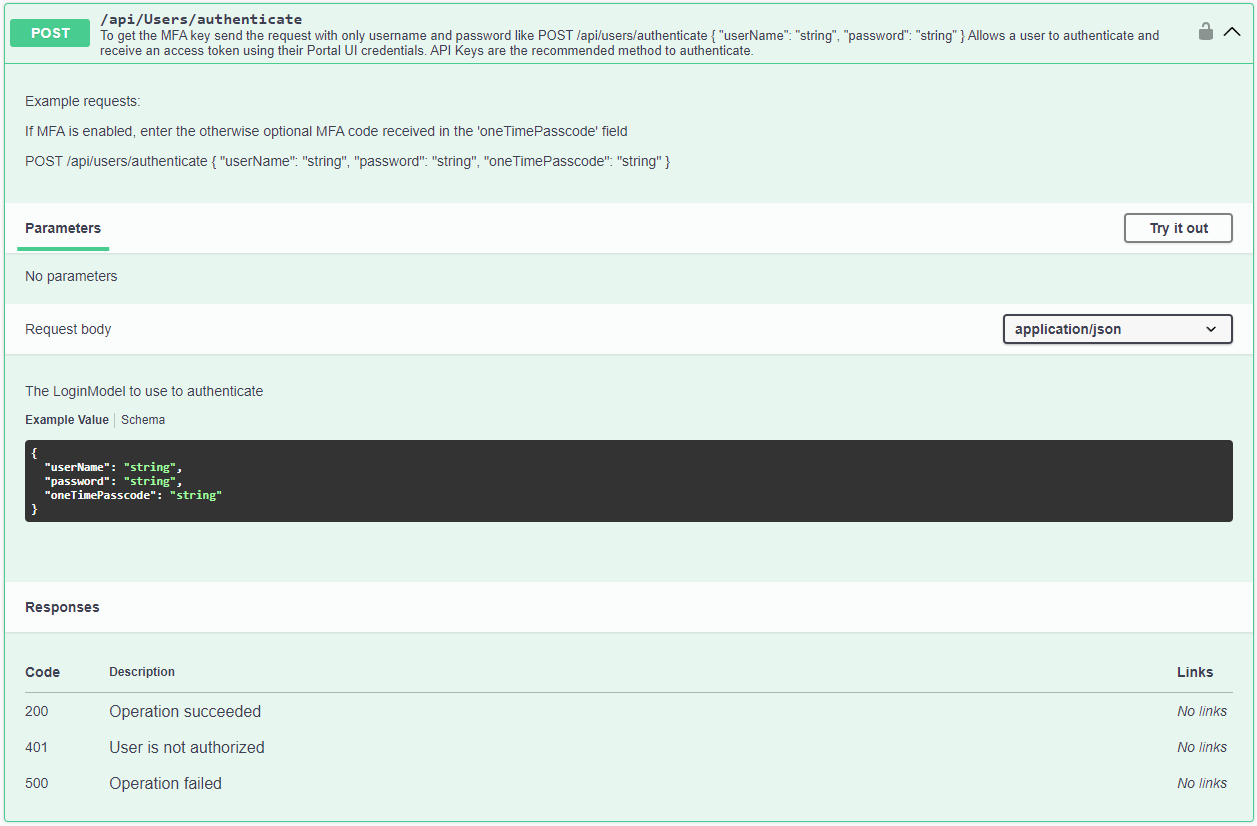Switch to the Schema view
Image resolution: width=1257 pixels, height=826 pixels.
(143, 420)
